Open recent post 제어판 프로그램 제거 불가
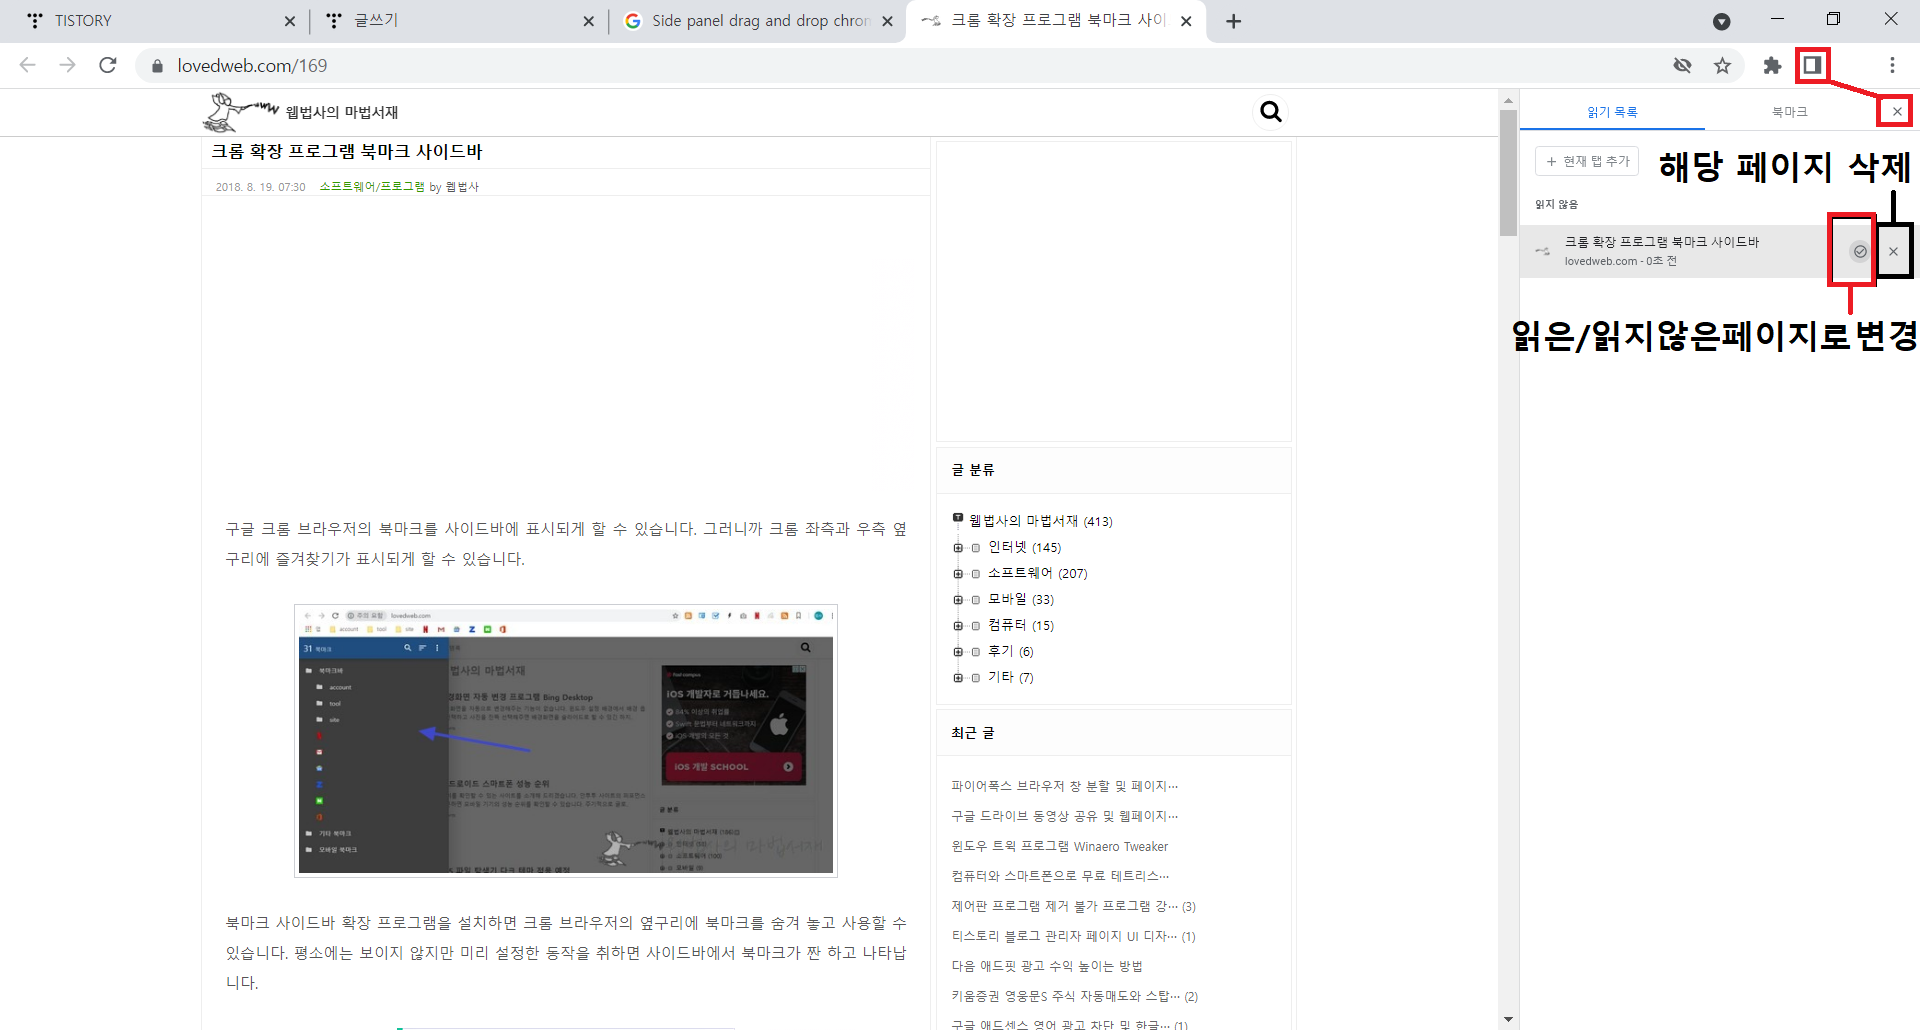The image size is (1920, 1030). pos(1065,906)
